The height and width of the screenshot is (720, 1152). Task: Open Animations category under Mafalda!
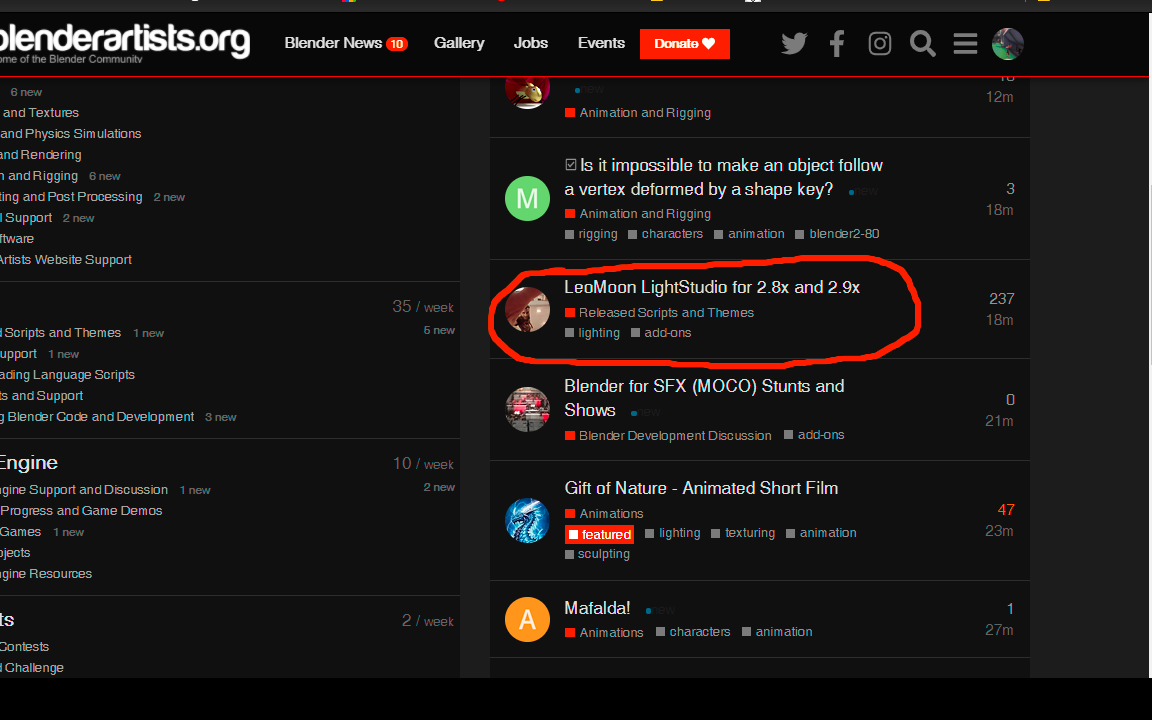coord(604,633)
